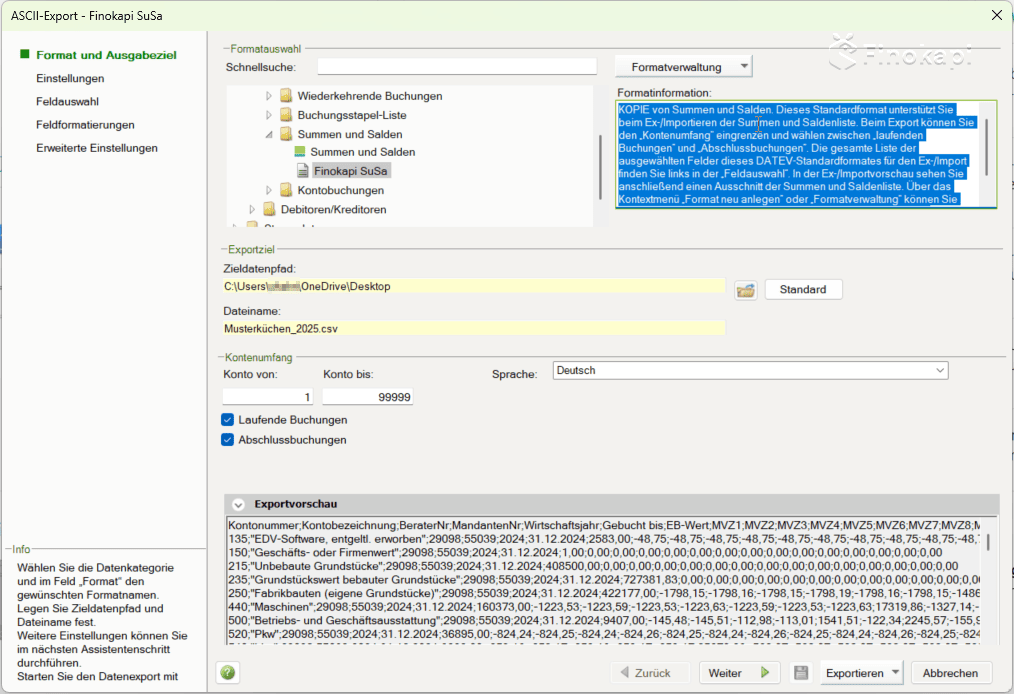Screen dimensions: 1014x694
Task: Click into the Schnellsuche input field
Action: 457,67
